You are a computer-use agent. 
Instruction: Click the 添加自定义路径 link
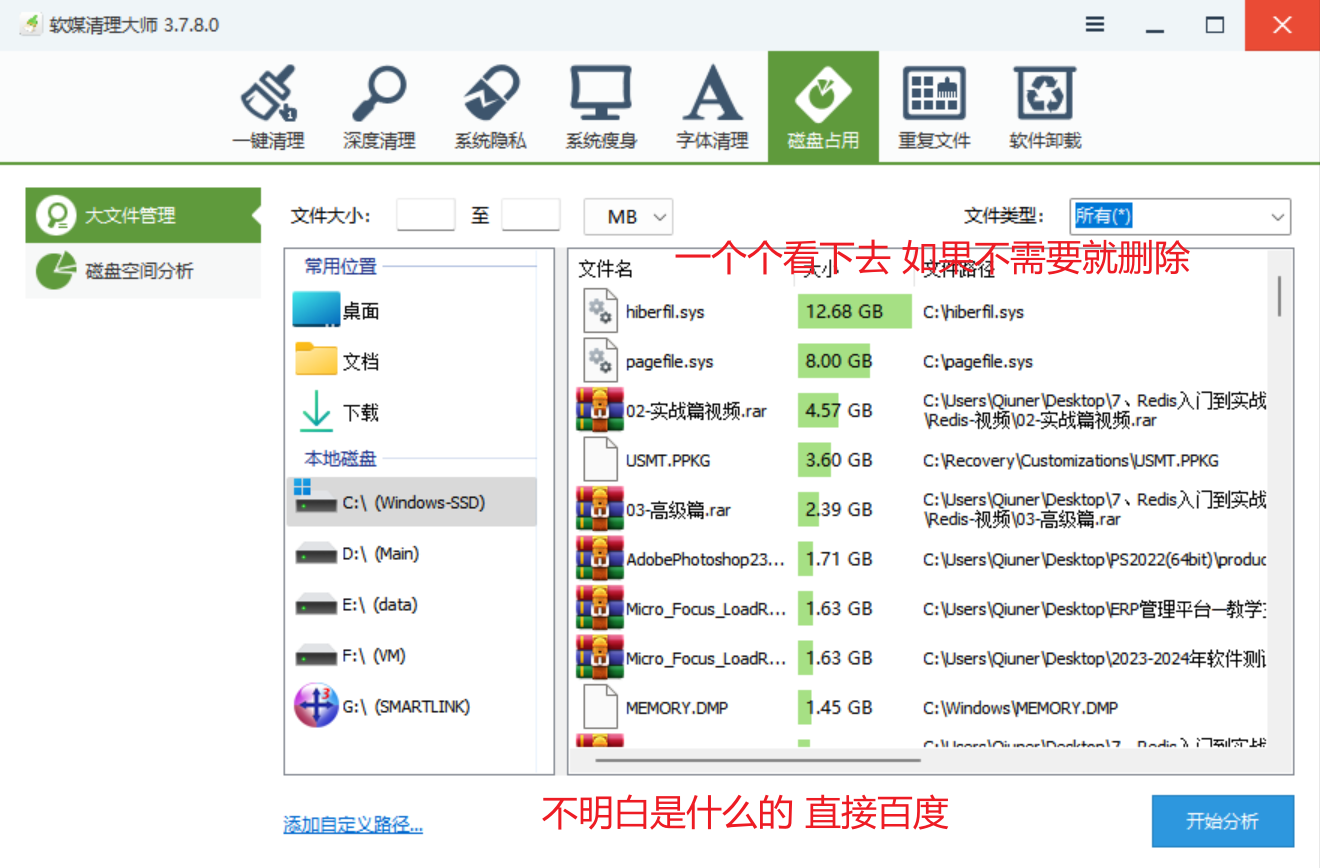pos(353,824)
